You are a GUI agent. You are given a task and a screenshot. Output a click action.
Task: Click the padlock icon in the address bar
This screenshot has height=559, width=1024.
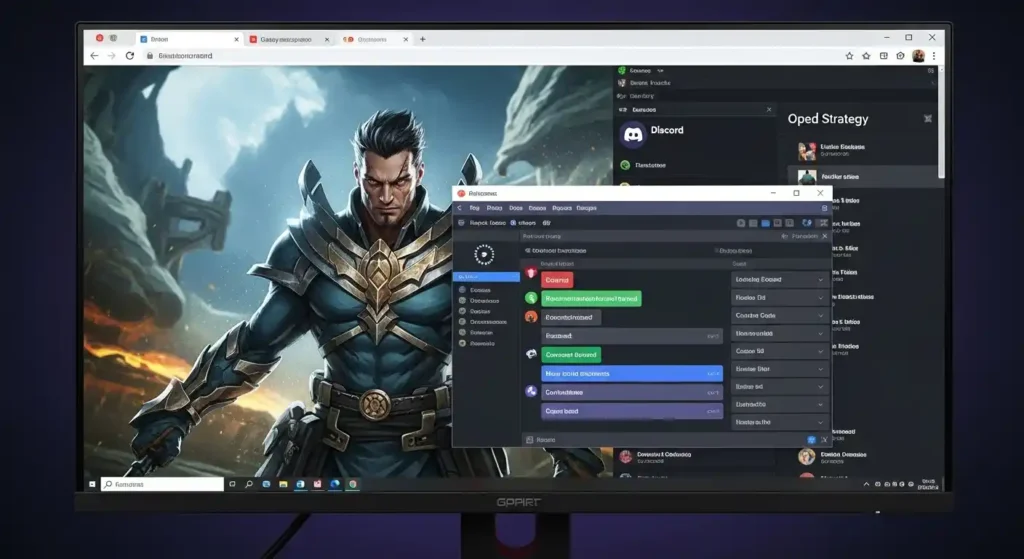[150, 56]
